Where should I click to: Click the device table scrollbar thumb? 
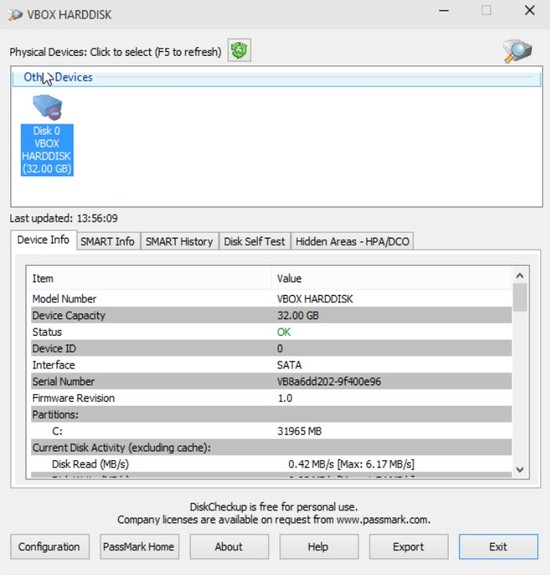tap(520, 297)
